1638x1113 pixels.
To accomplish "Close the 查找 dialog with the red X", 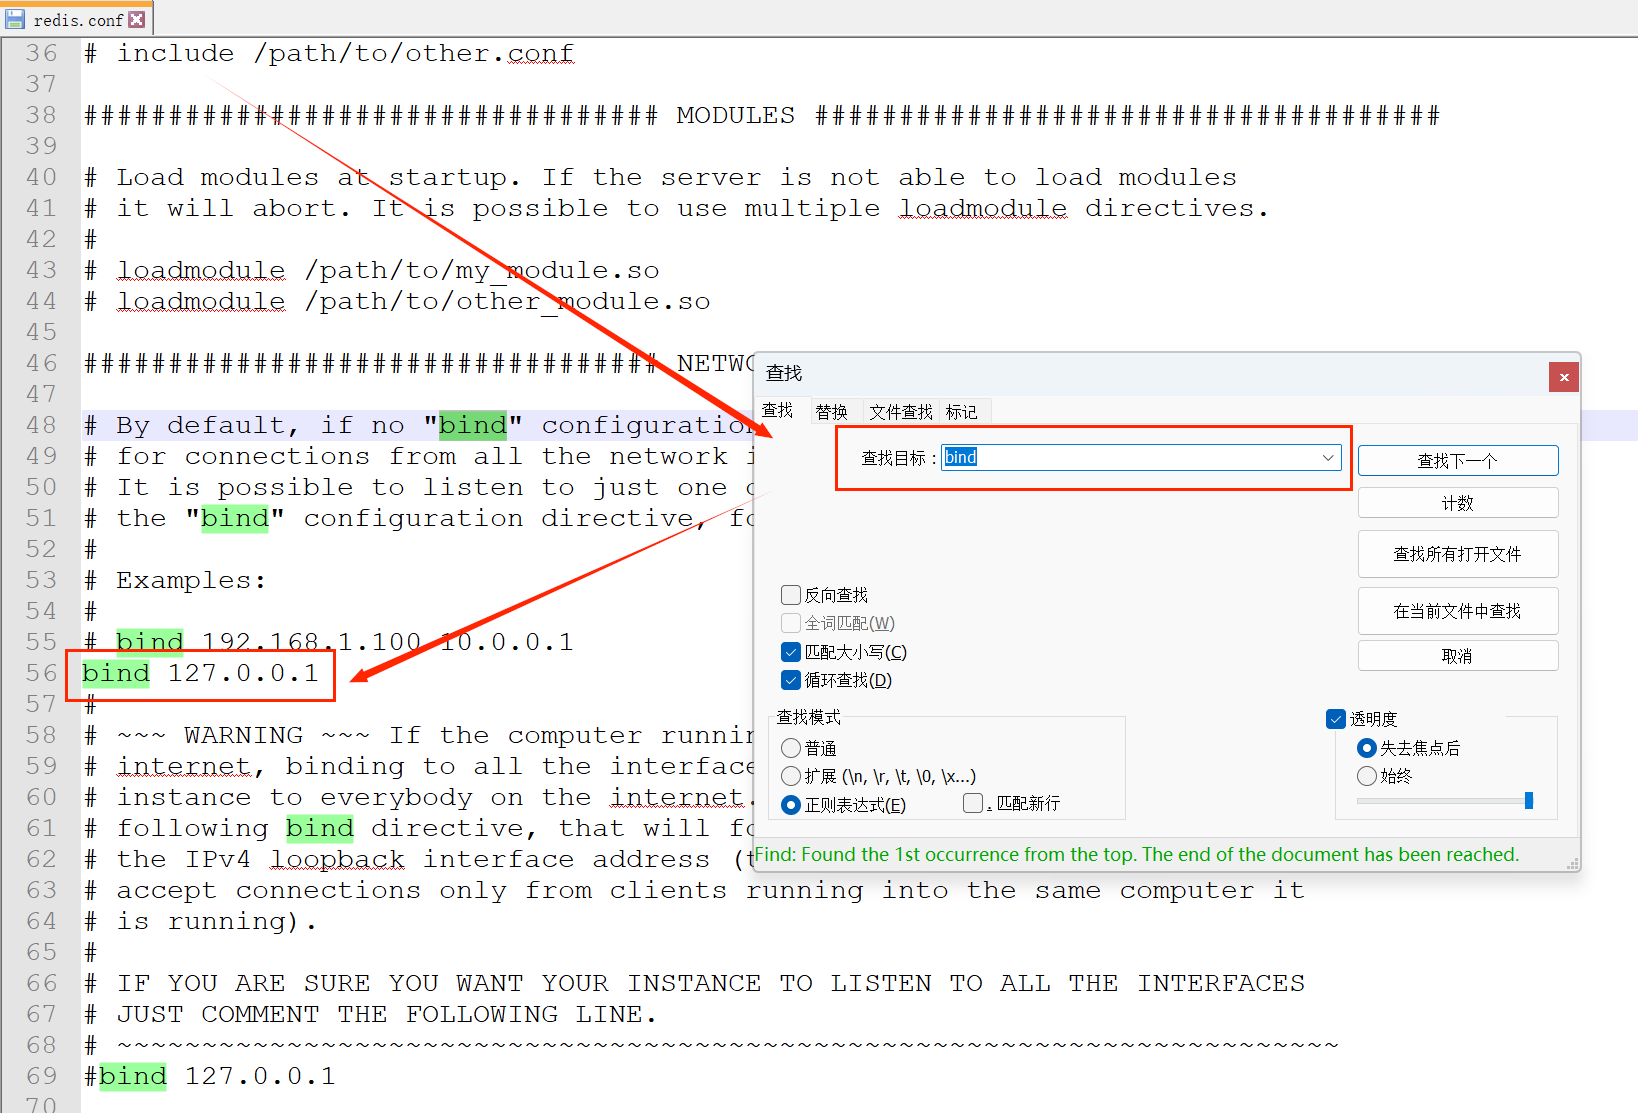I will tap(1564, 377).
